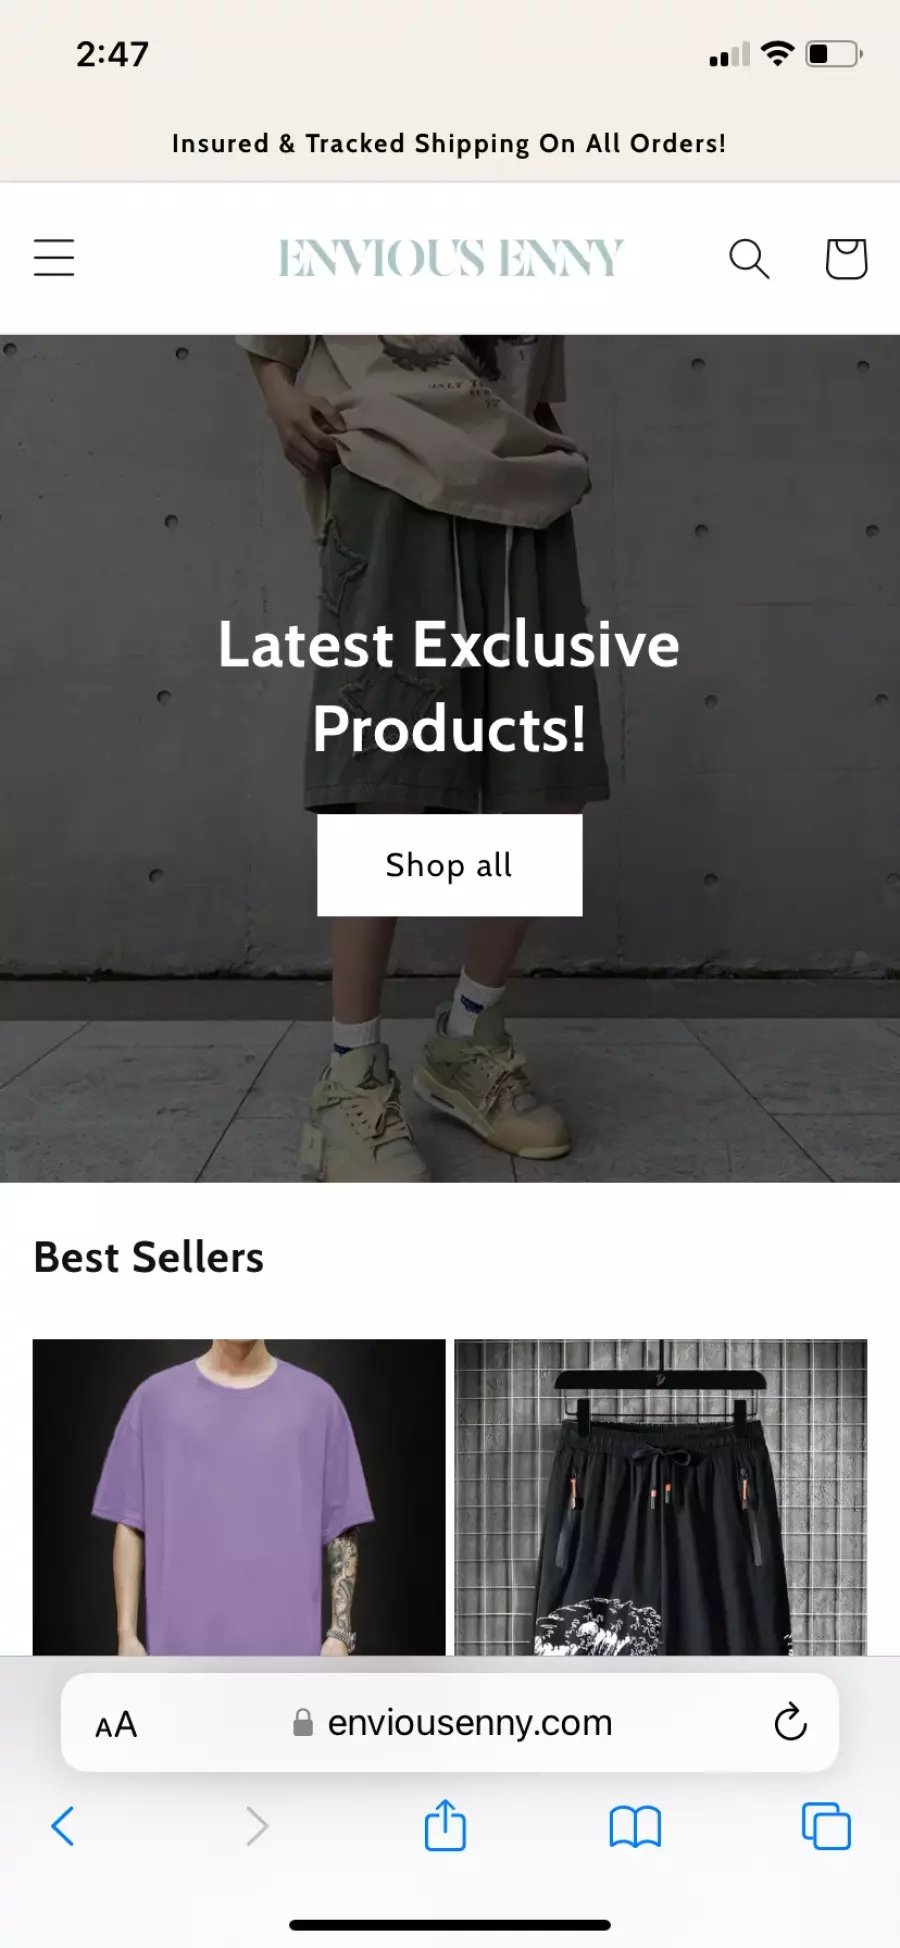Click the Shop all button
Screen dimensions: 900x1948
pos(450,865)
